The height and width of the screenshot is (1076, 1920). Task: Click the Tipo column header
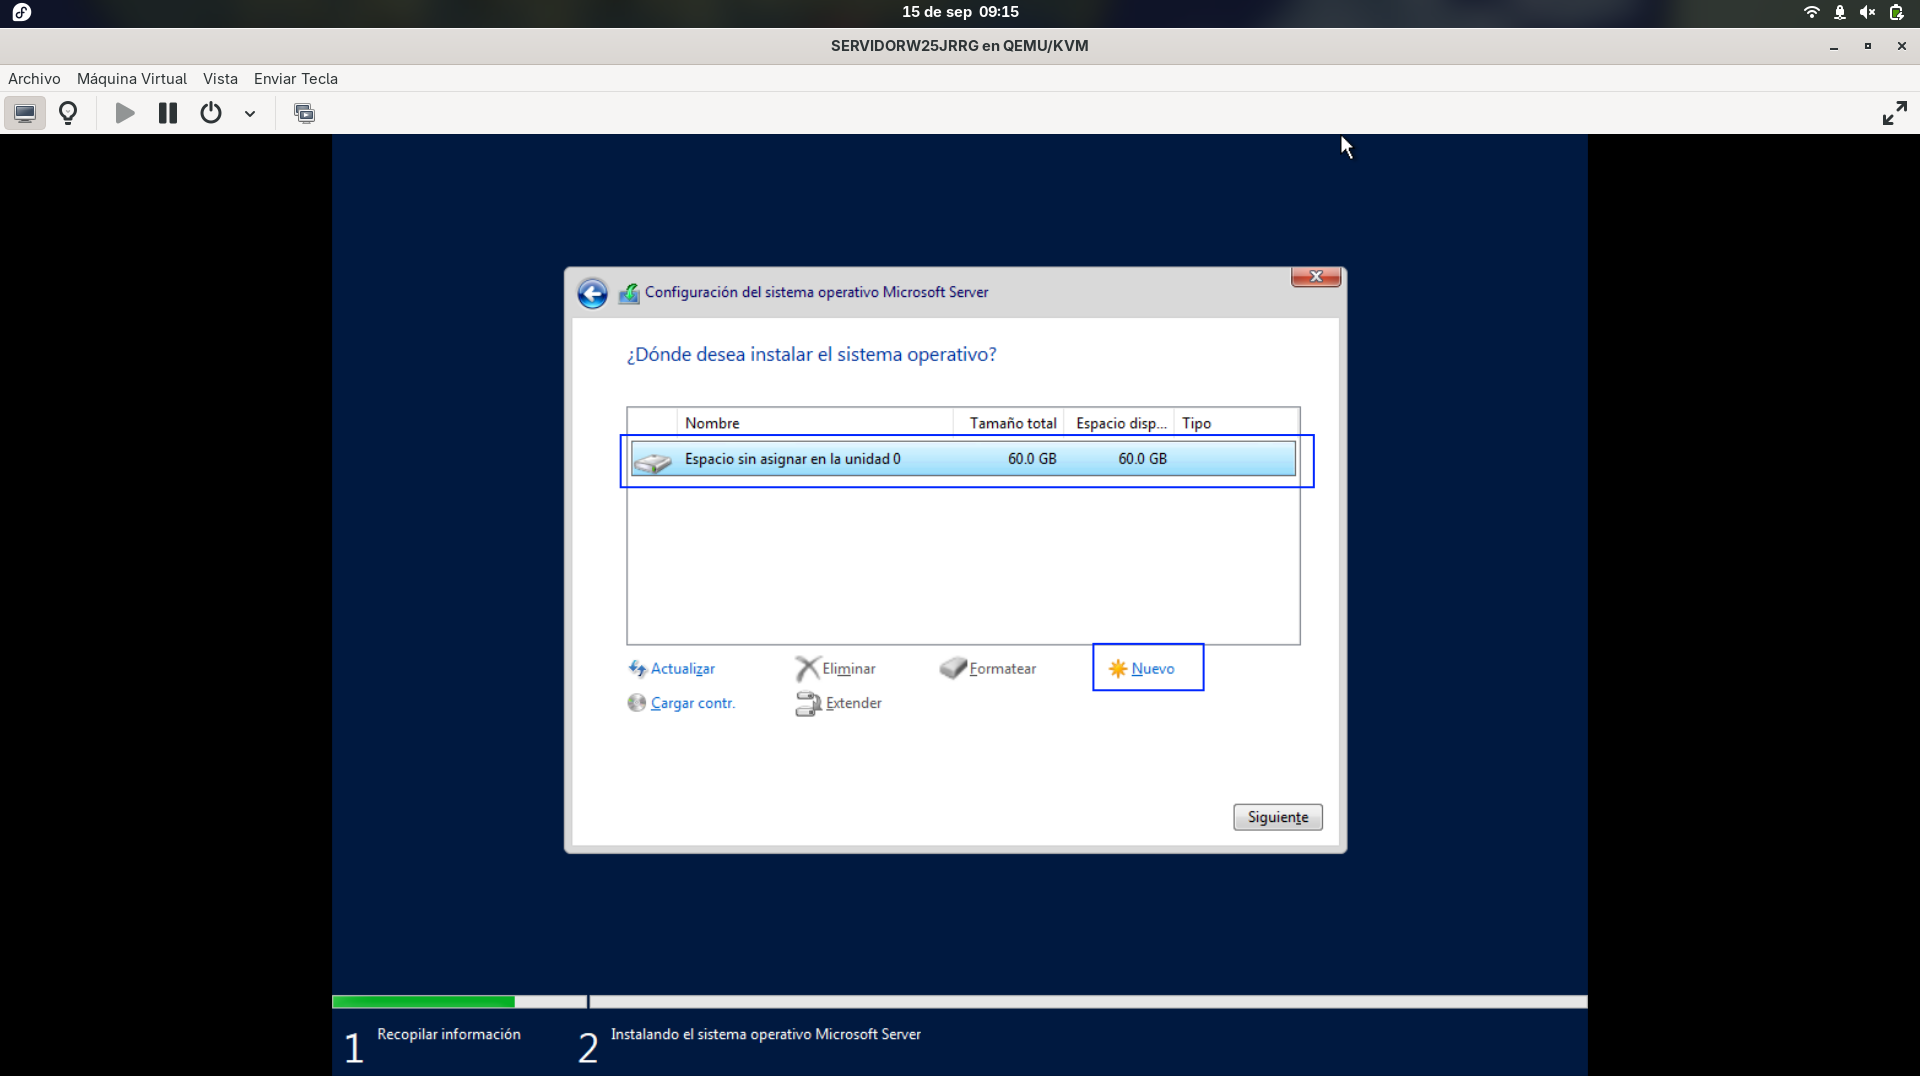1237,423
